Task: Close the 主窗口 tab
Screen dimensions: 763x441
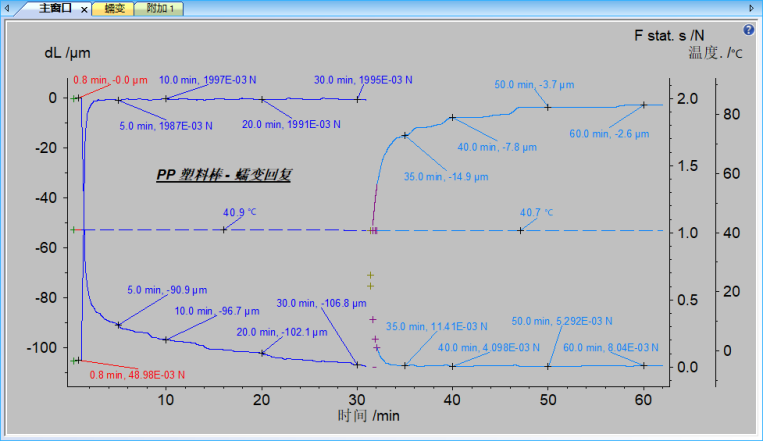Action: click(x=84, y=9)
